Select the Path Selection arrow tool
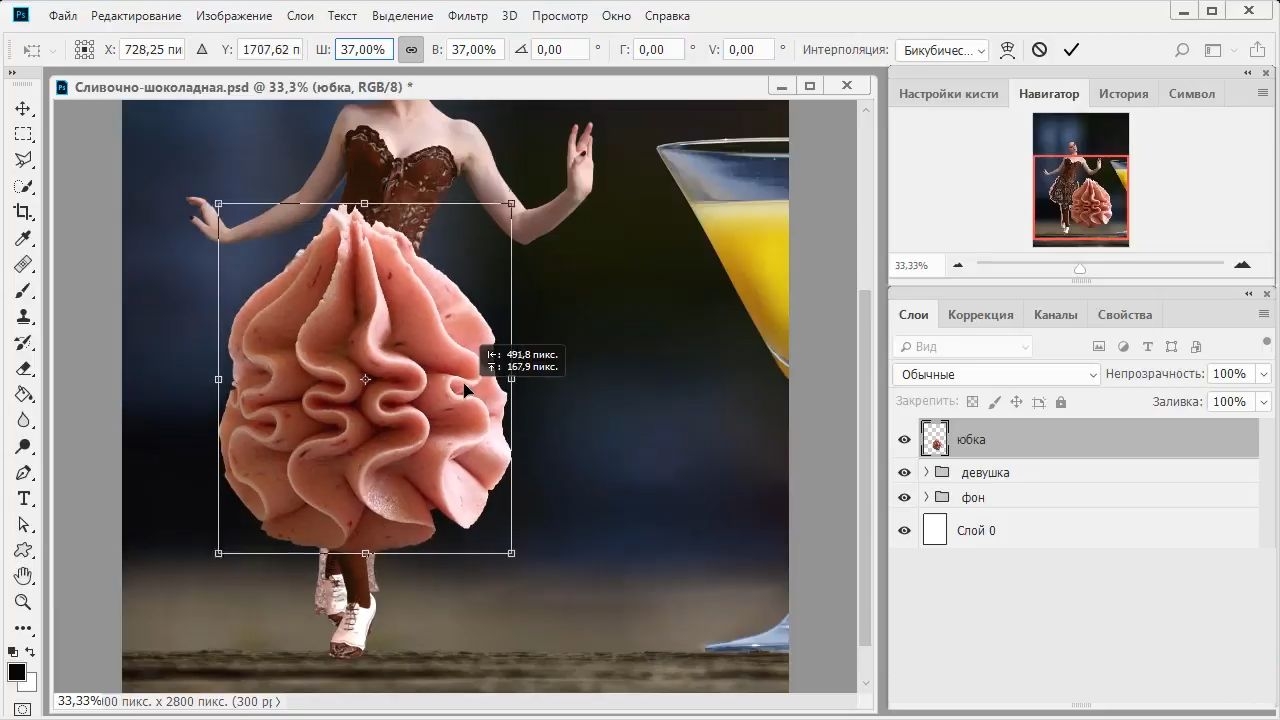1280x720 pixels. [x=23, y=524]
